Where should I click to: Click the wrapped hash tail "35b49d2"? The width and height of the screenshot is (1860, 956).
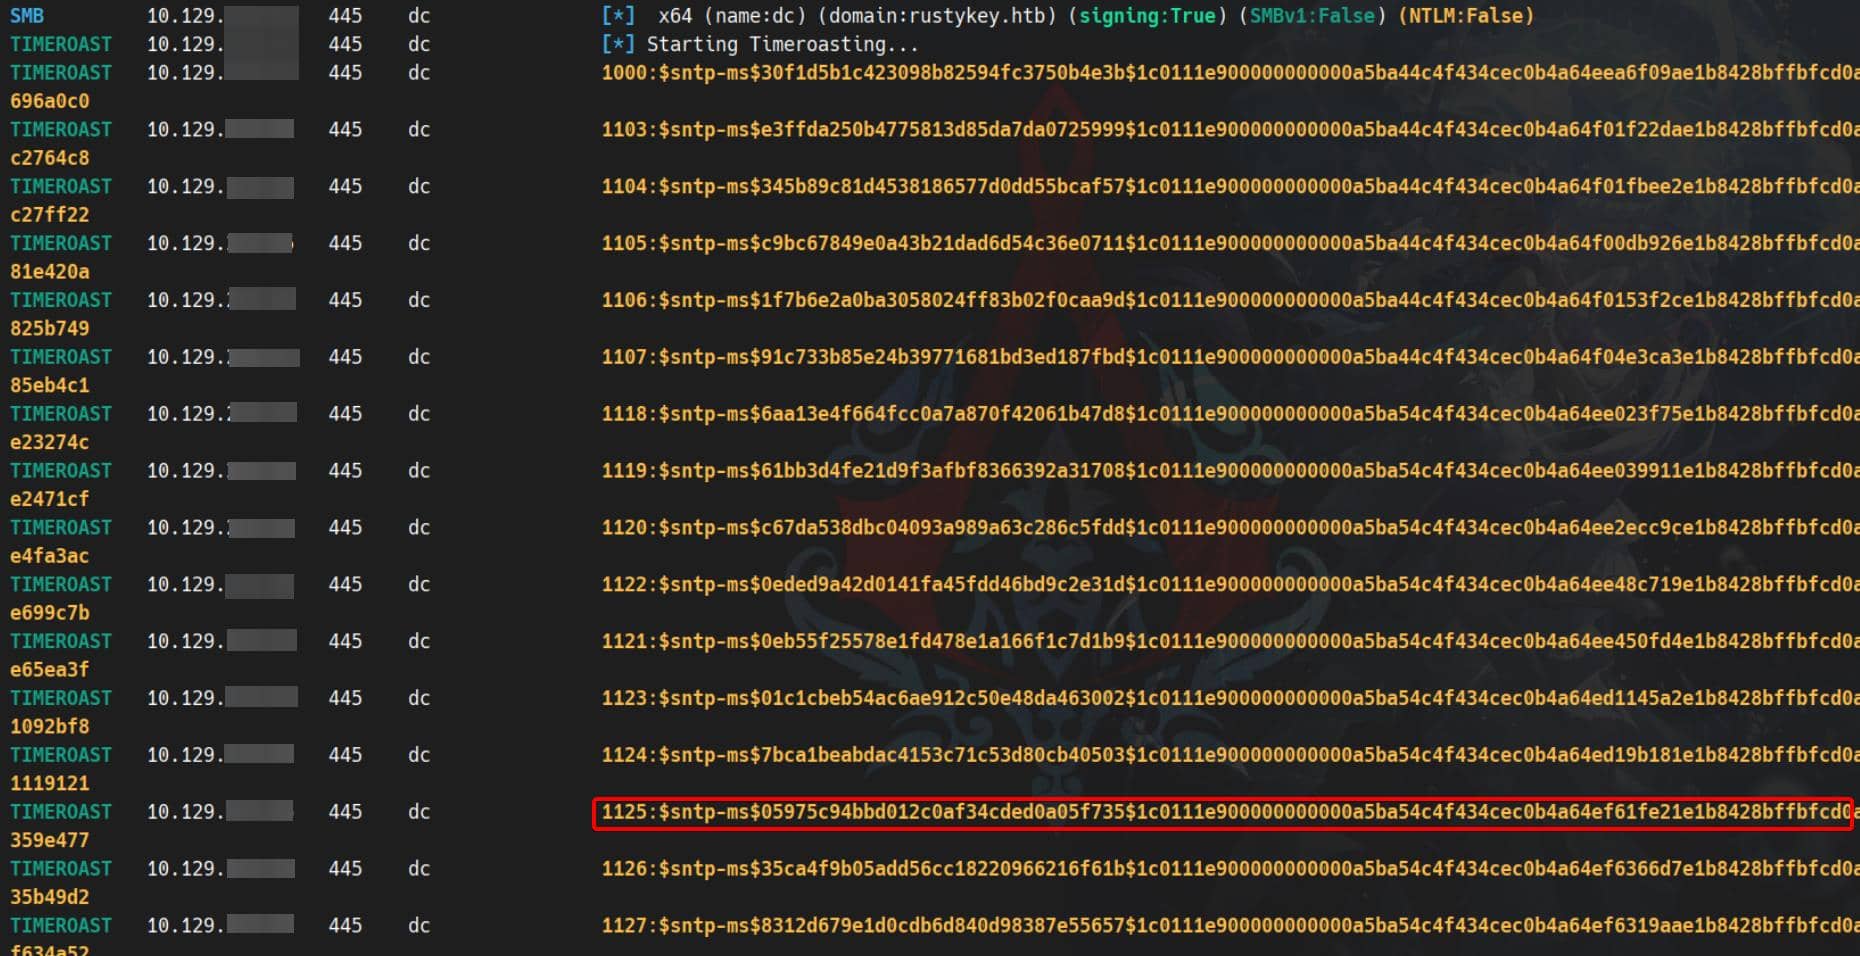tap(50, 897)
